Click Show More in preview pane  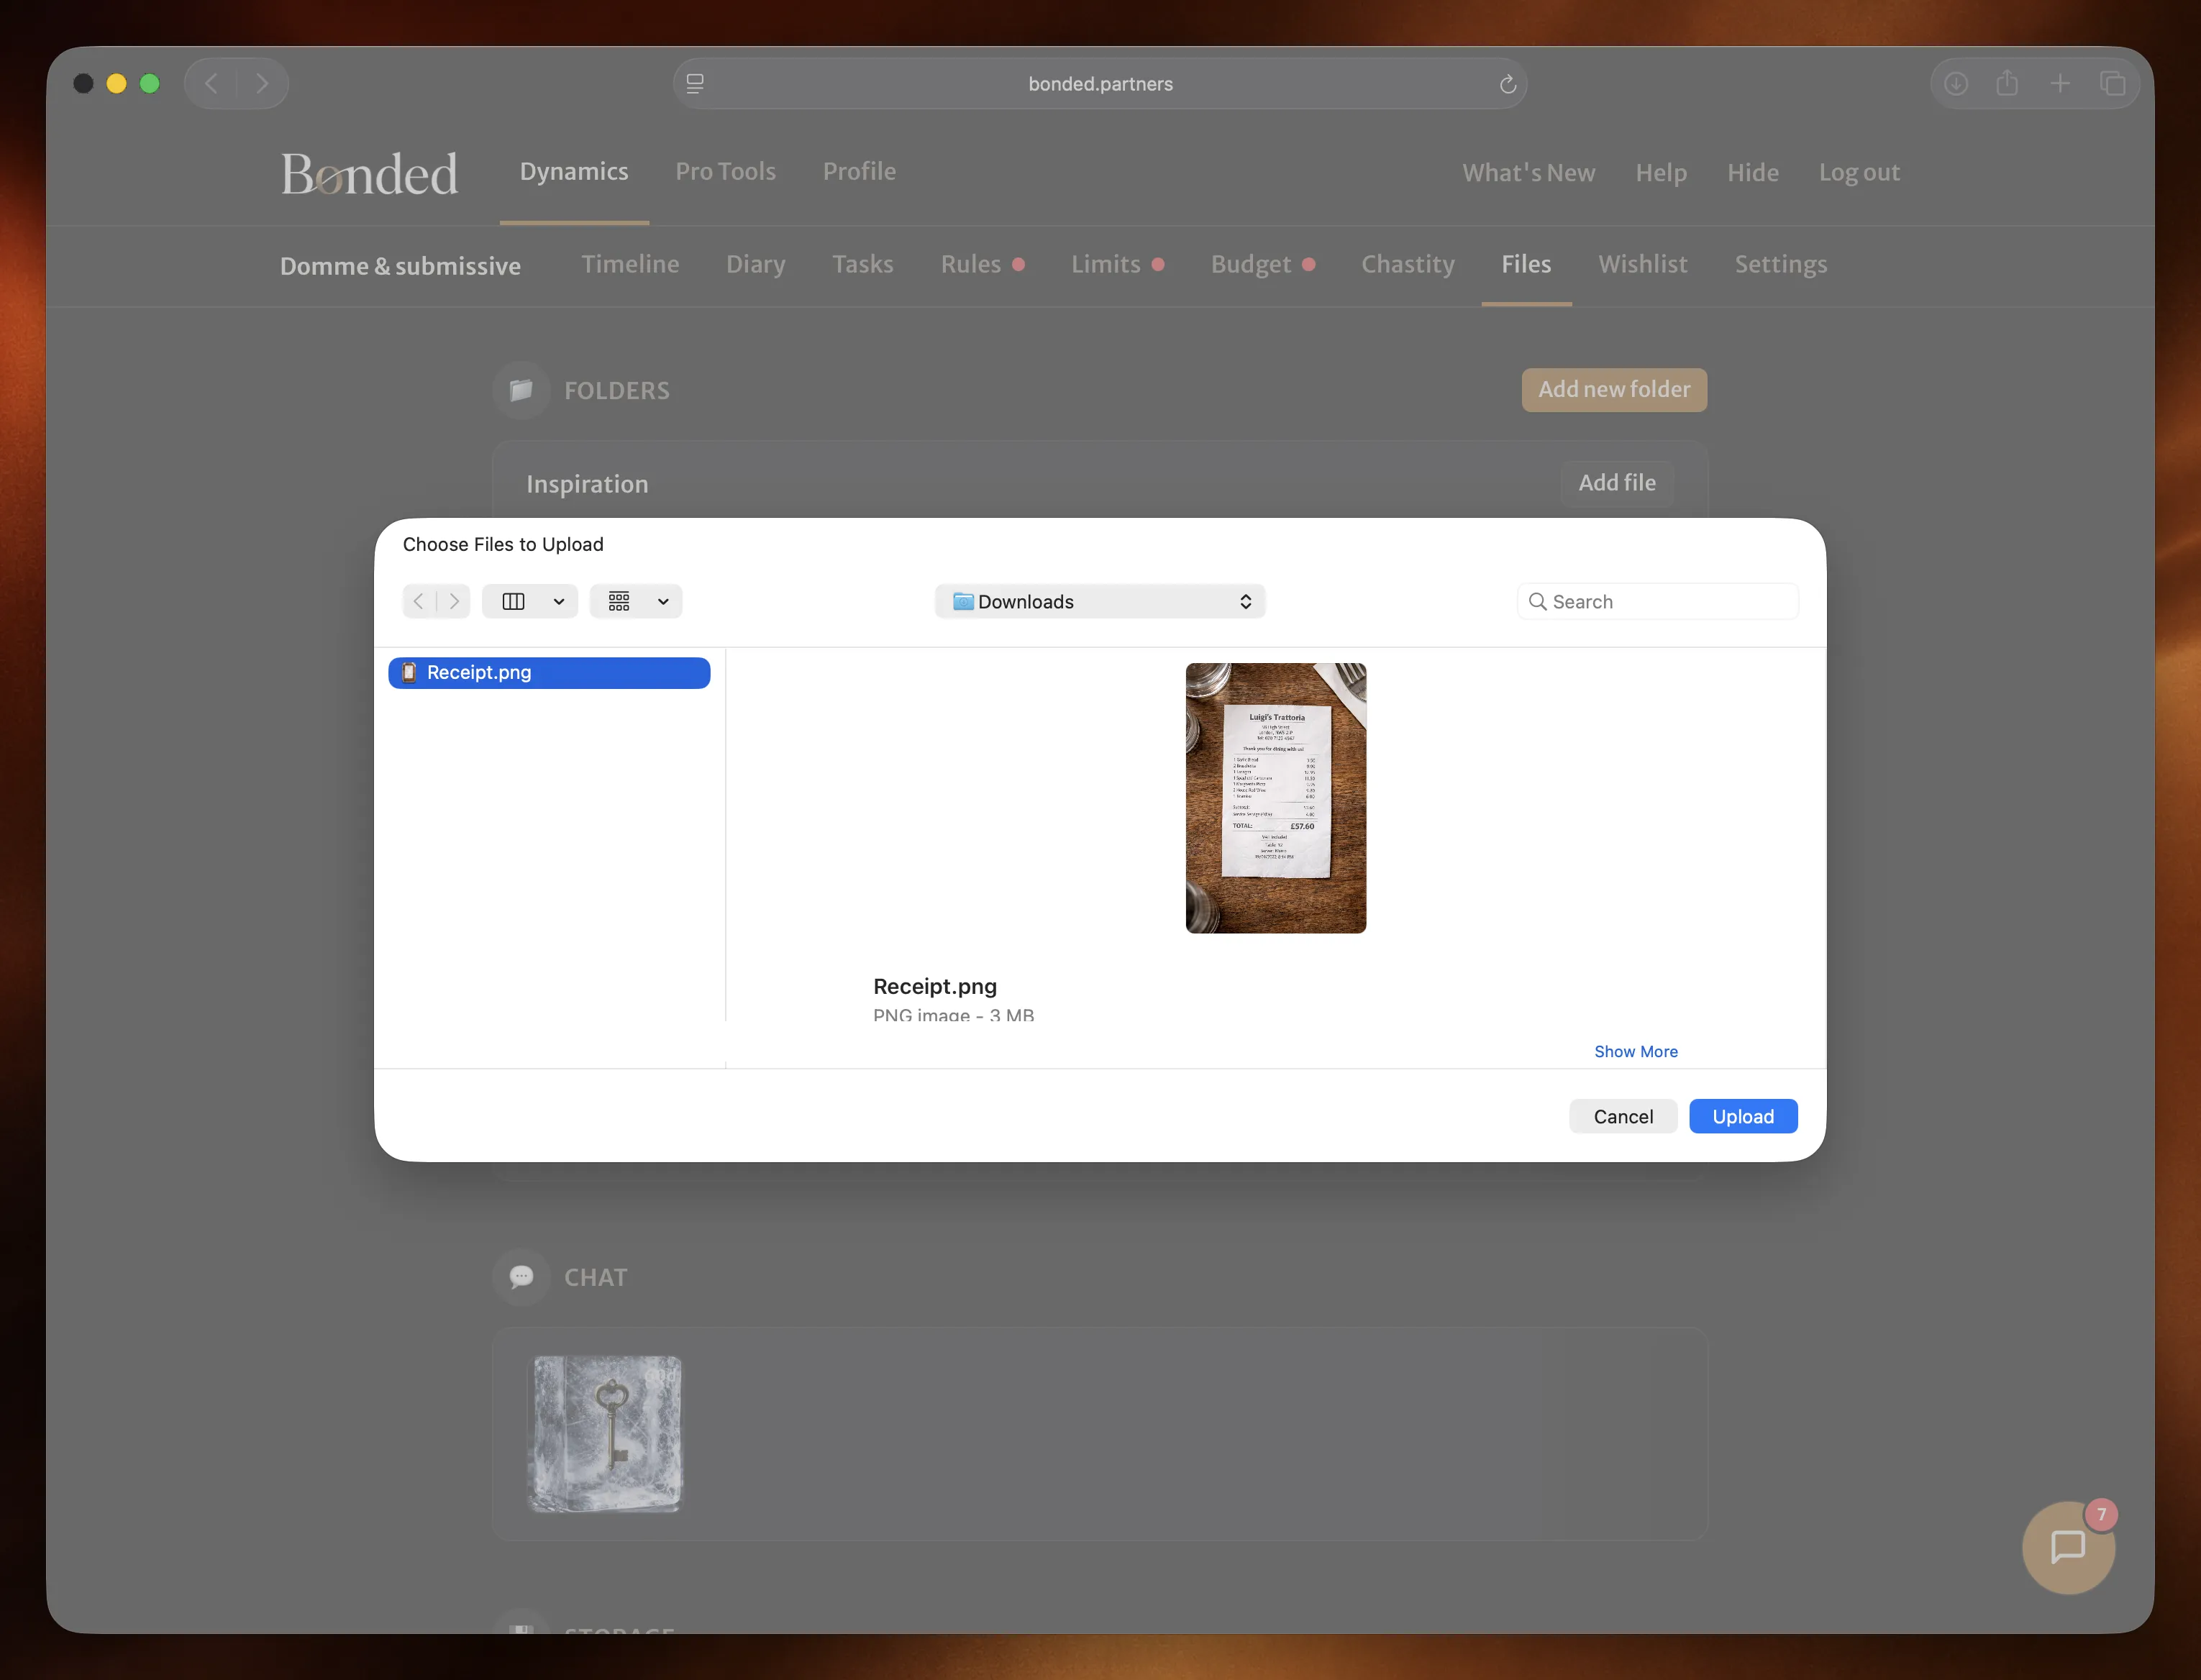coord(1636,1051)
